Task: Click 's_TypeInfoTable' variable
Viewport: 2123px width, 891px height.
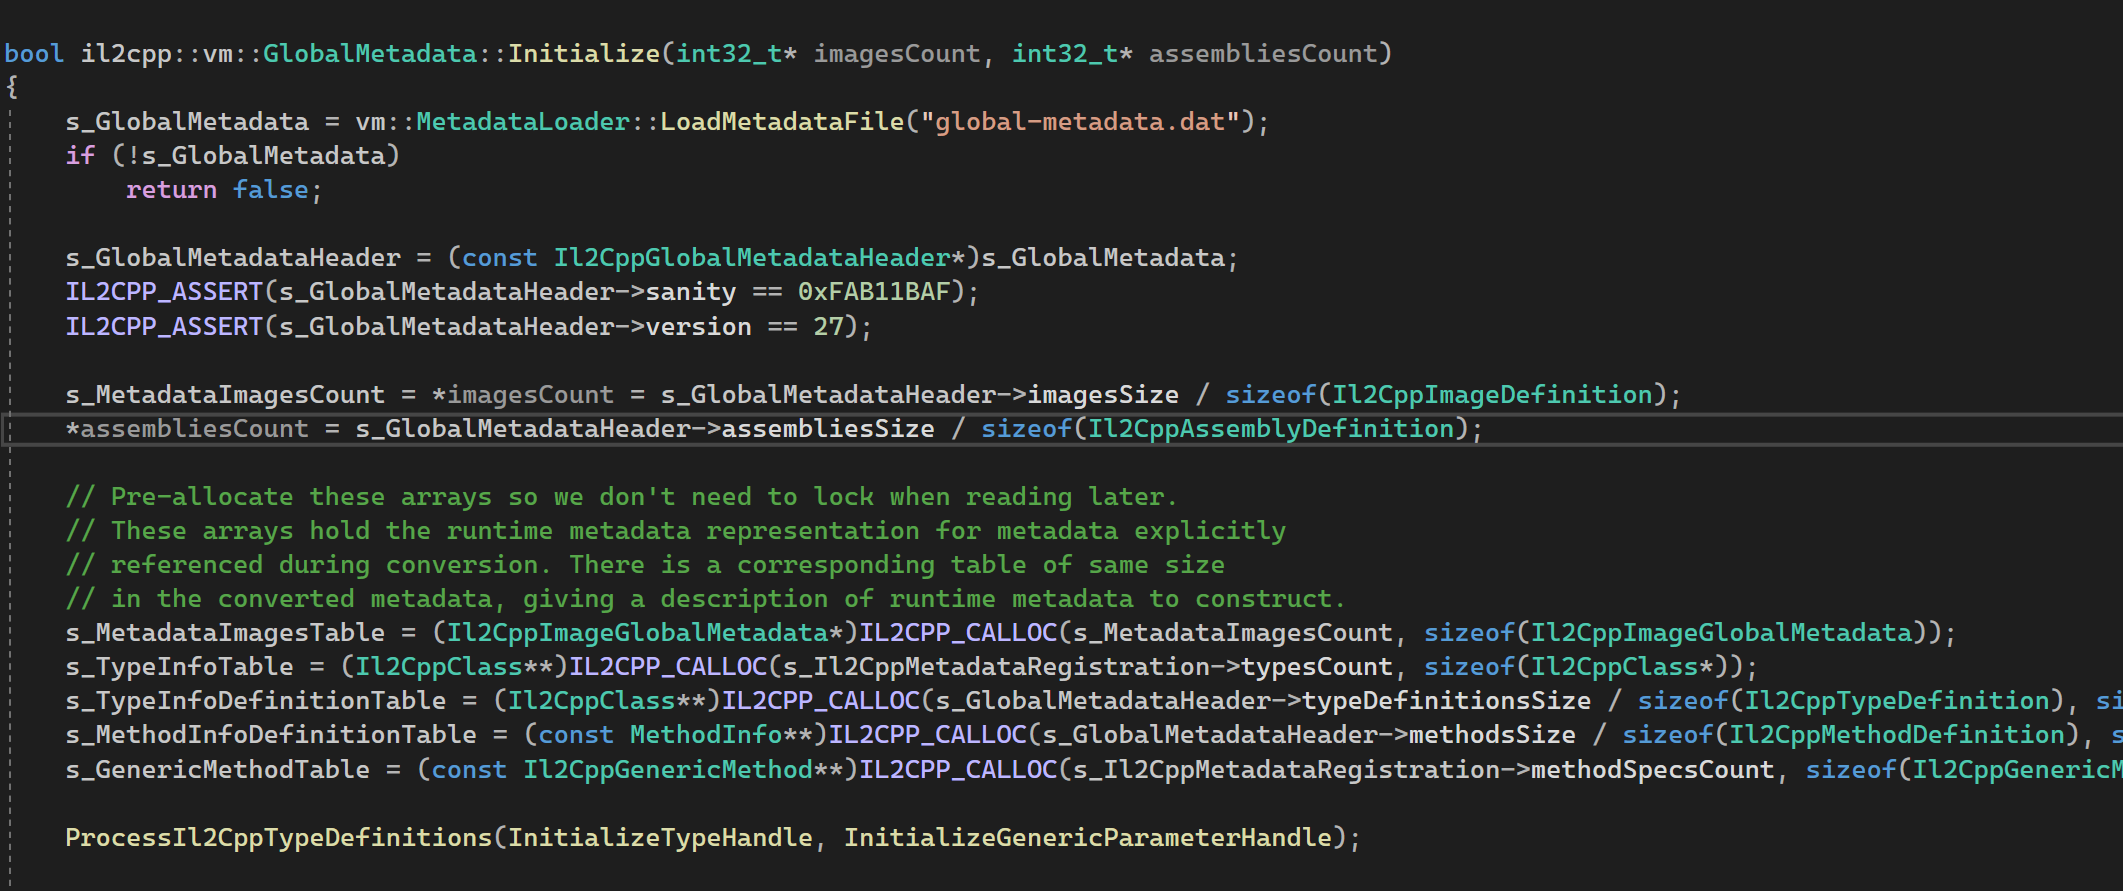Action: (x=180, y=667)
